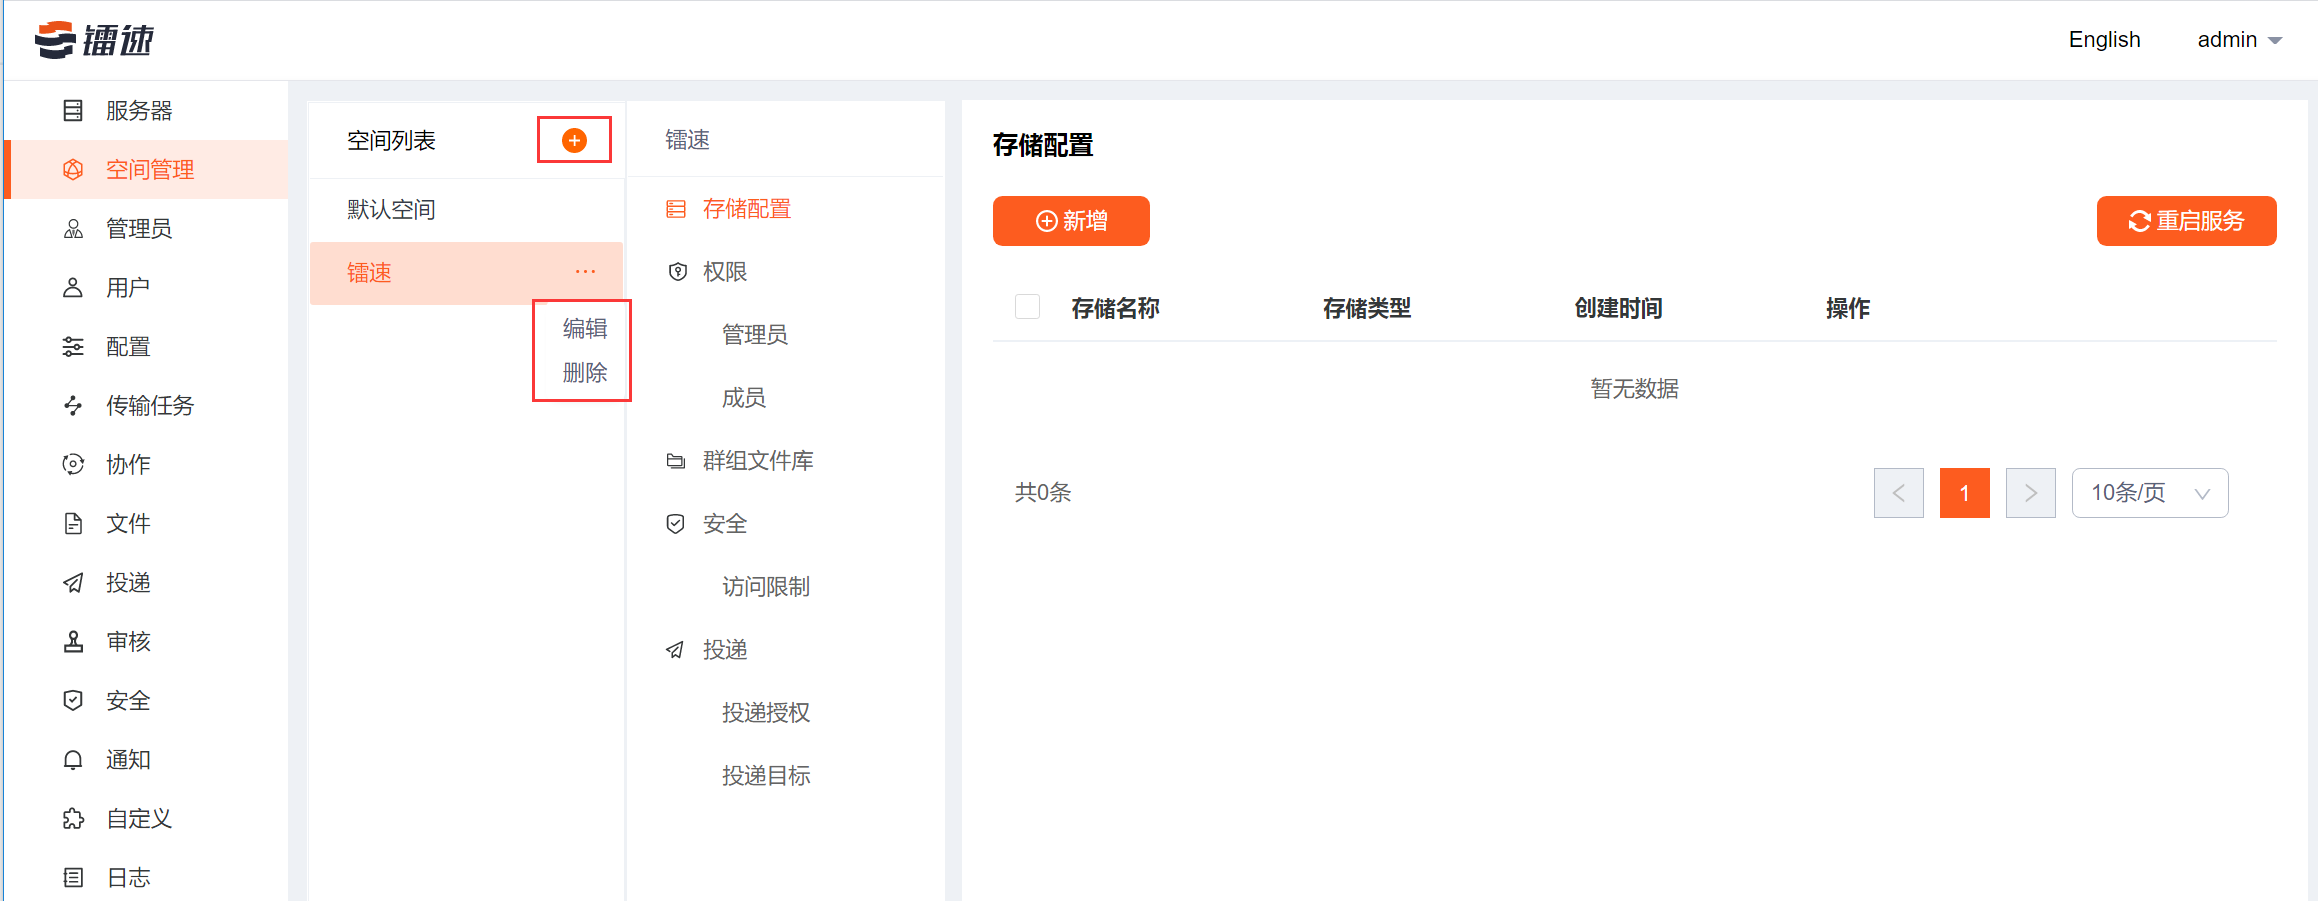Screen dimensions: 2318x901
Task: Open 审核 audit section in sidebar
Action: 127,642
